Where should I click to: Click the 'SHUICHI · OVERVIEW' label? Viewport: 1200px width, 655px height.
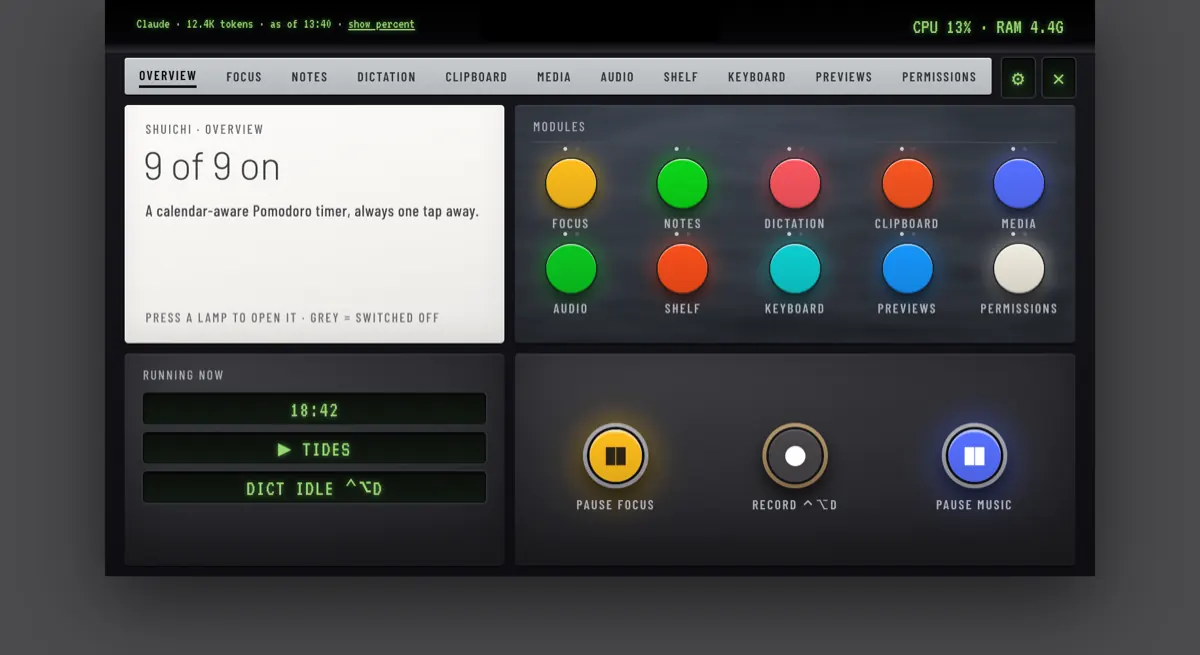pos(204,129)
